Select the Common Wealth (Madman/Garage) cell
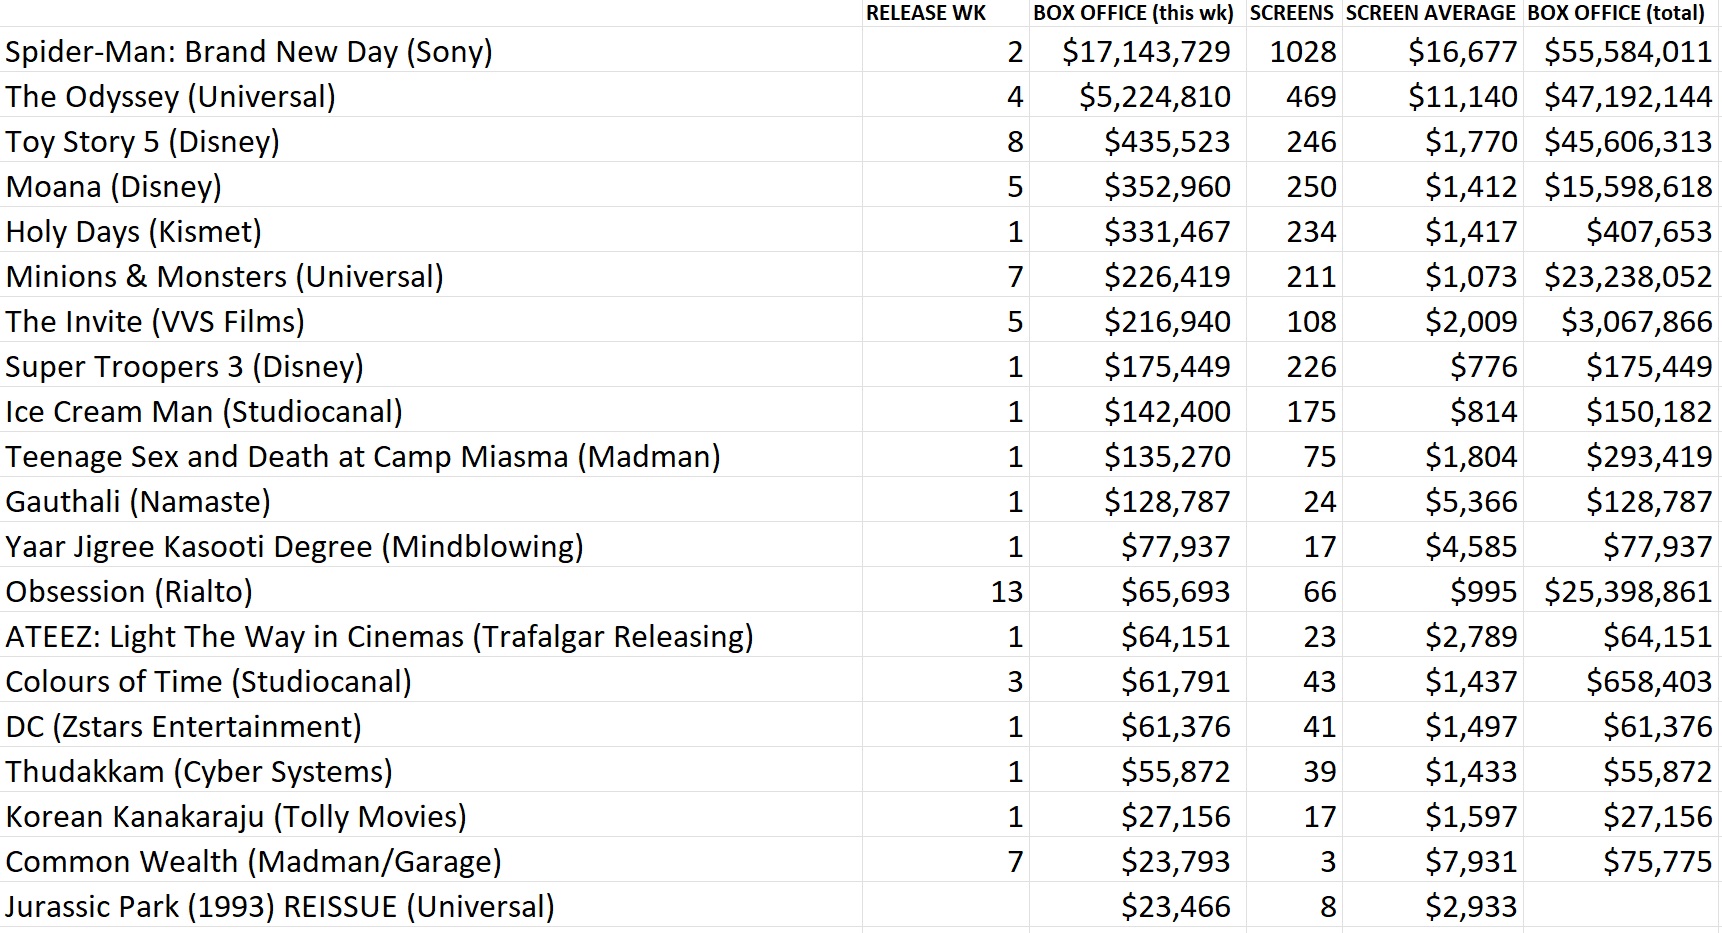The width and height of the screenshot is (1722, 933). (x=253, y=862)
